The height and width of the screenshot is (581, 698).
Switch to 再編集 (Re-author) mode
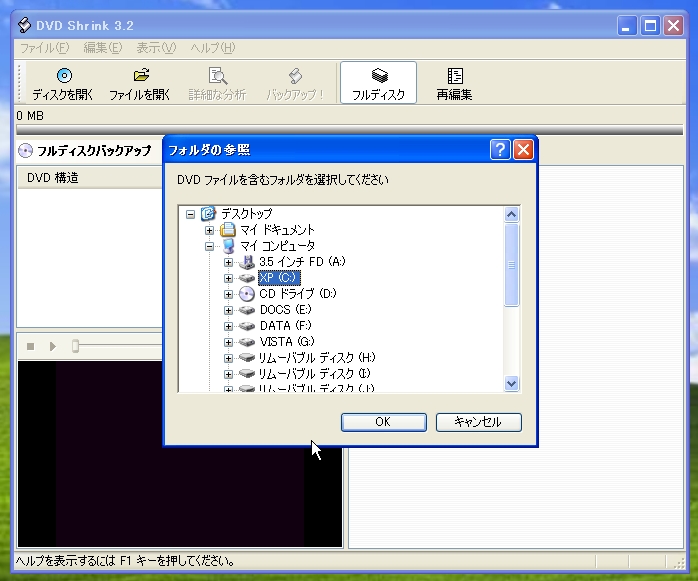(455, 84)
